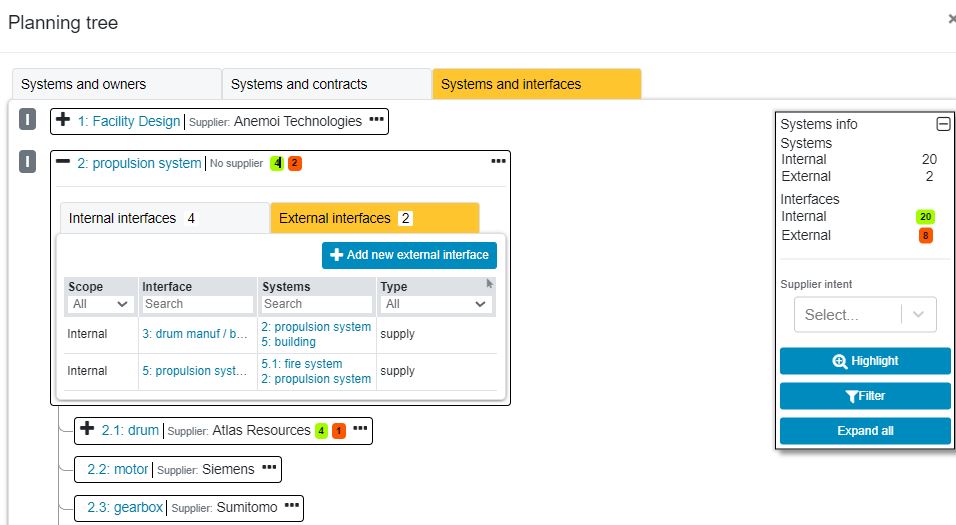Screen dimensions: 956x525
Task: Sort by the Type column header
Action: coord(394,287)
